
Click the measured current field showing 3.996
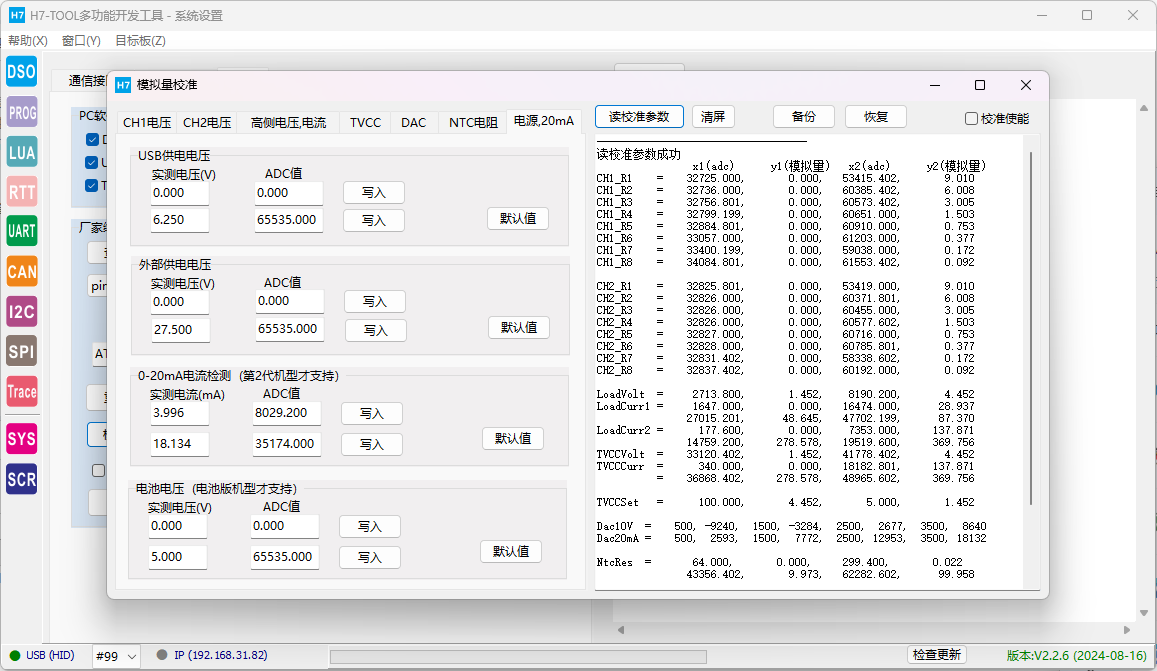[179, 413]
